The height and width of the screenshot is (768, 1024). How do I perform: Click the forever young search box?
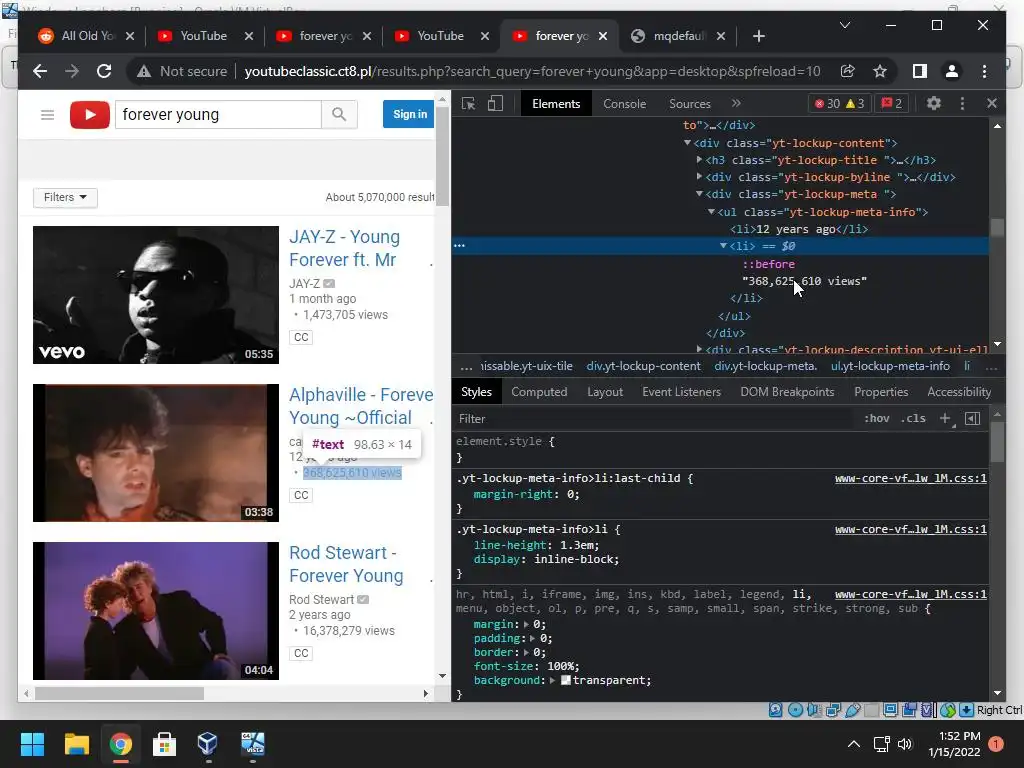(x=218, y=115)
